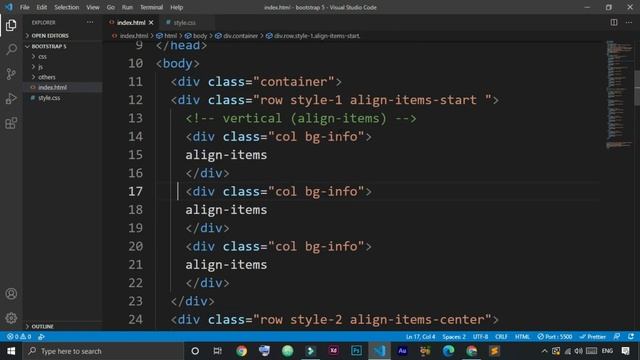The width and height of the screenshot is (640, 360).
Task: Open the Run menu
Action: point(127,7)
